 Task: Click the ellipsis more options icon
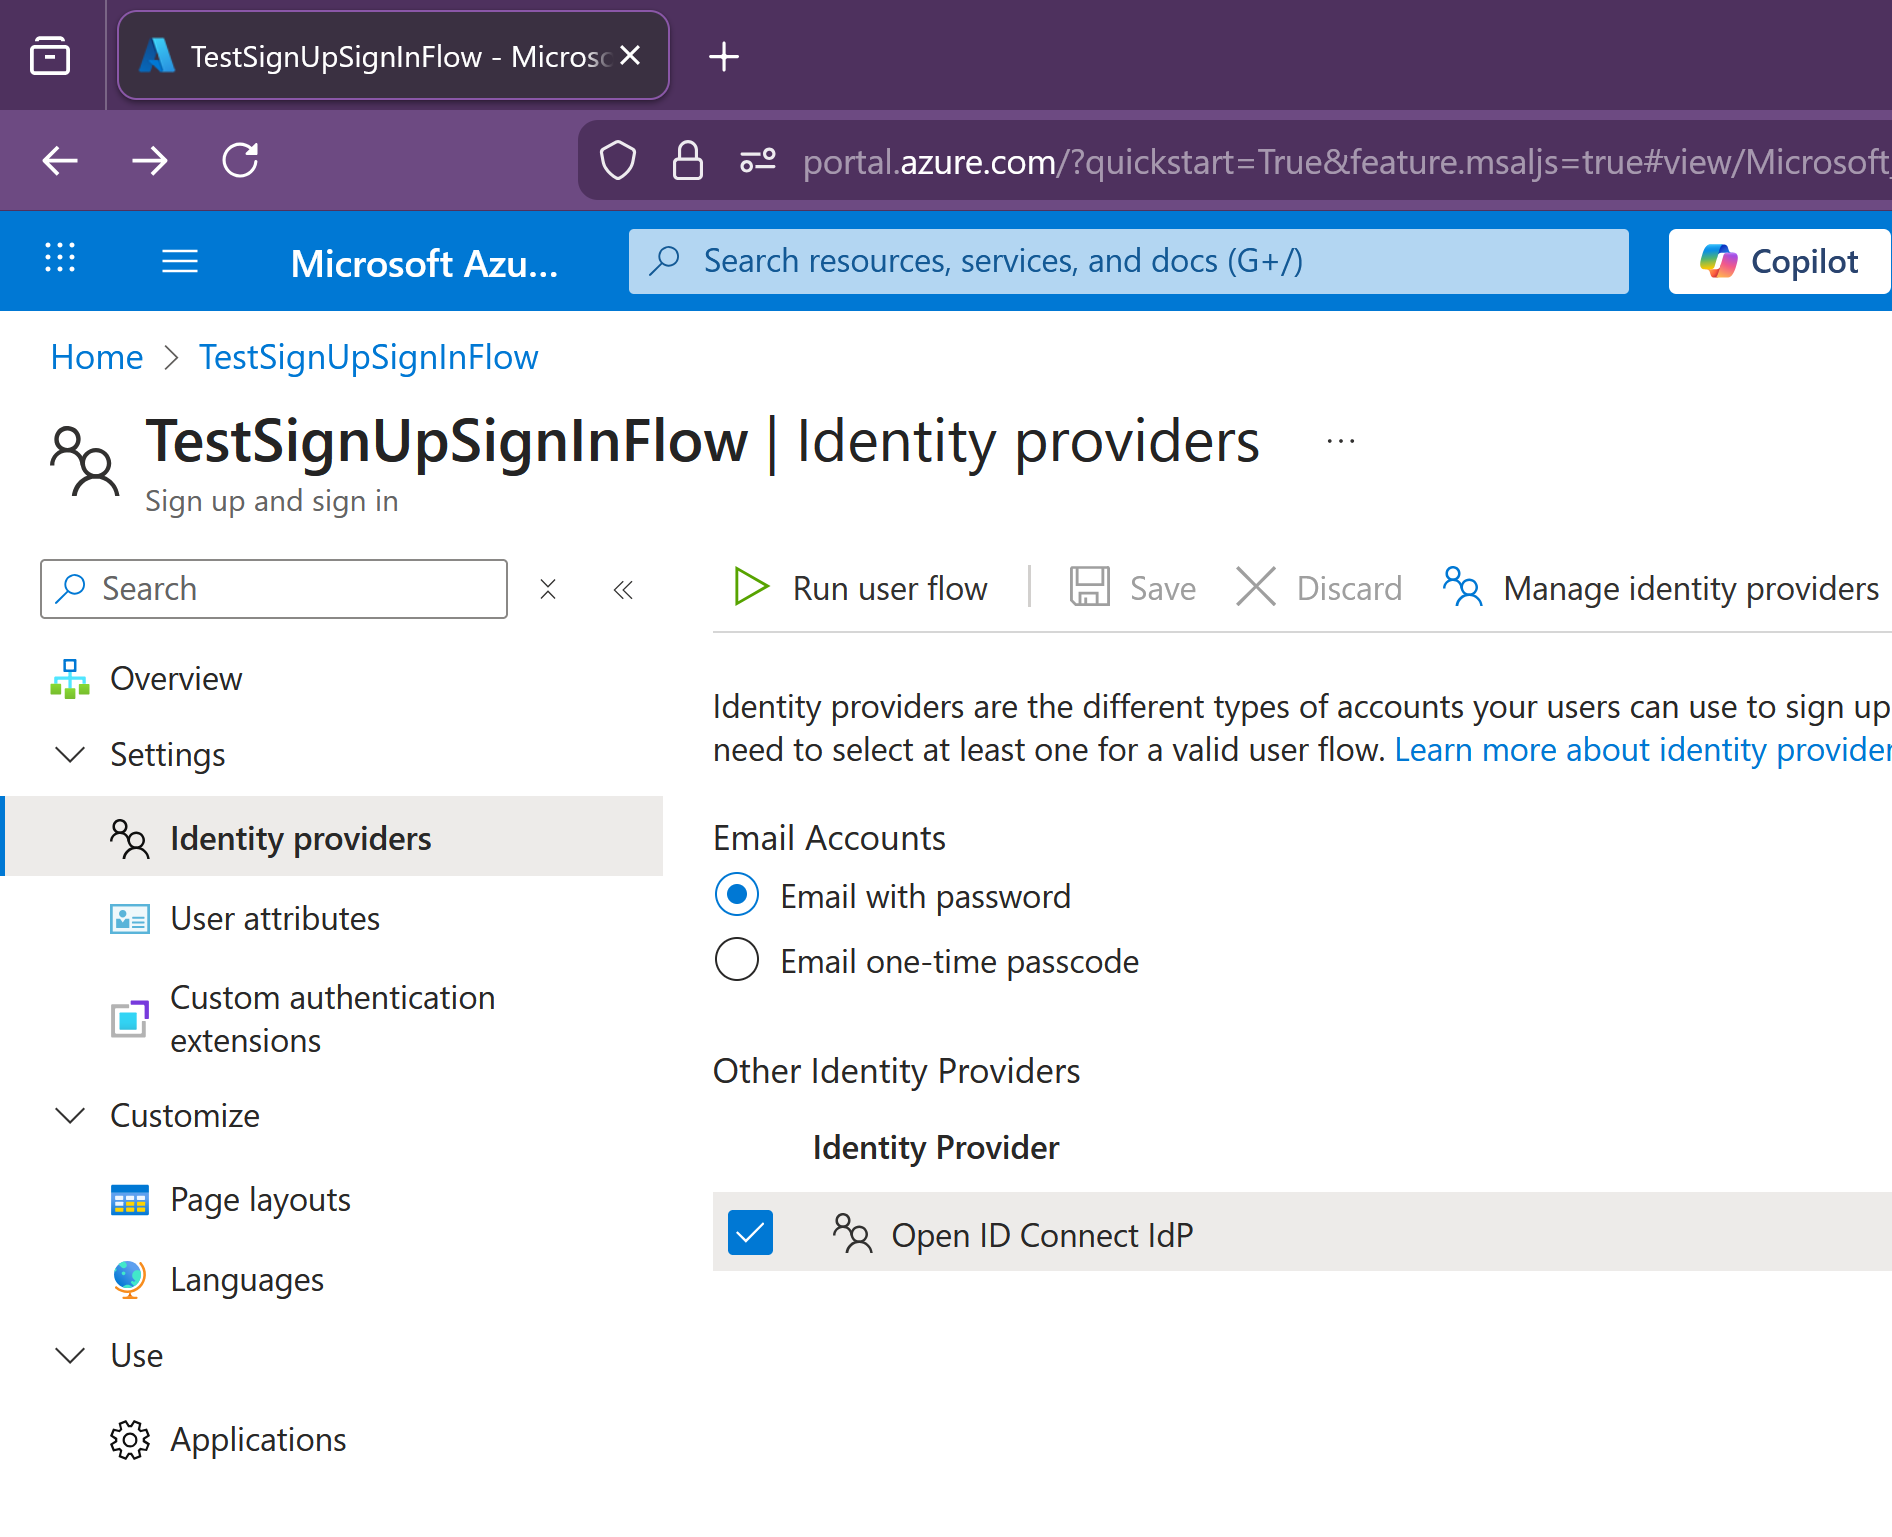[x=1340, y=441]
